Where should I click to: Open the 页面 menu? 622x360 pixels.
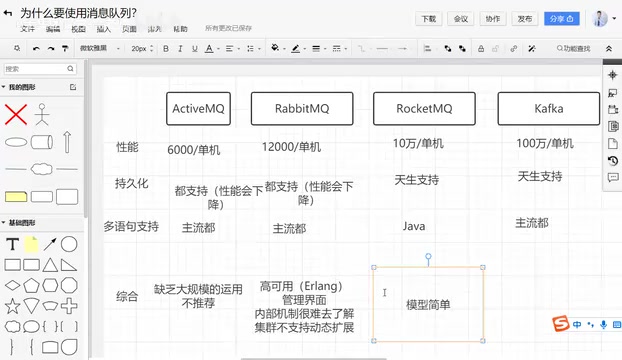pyautogui.click(x=129, y=29)
